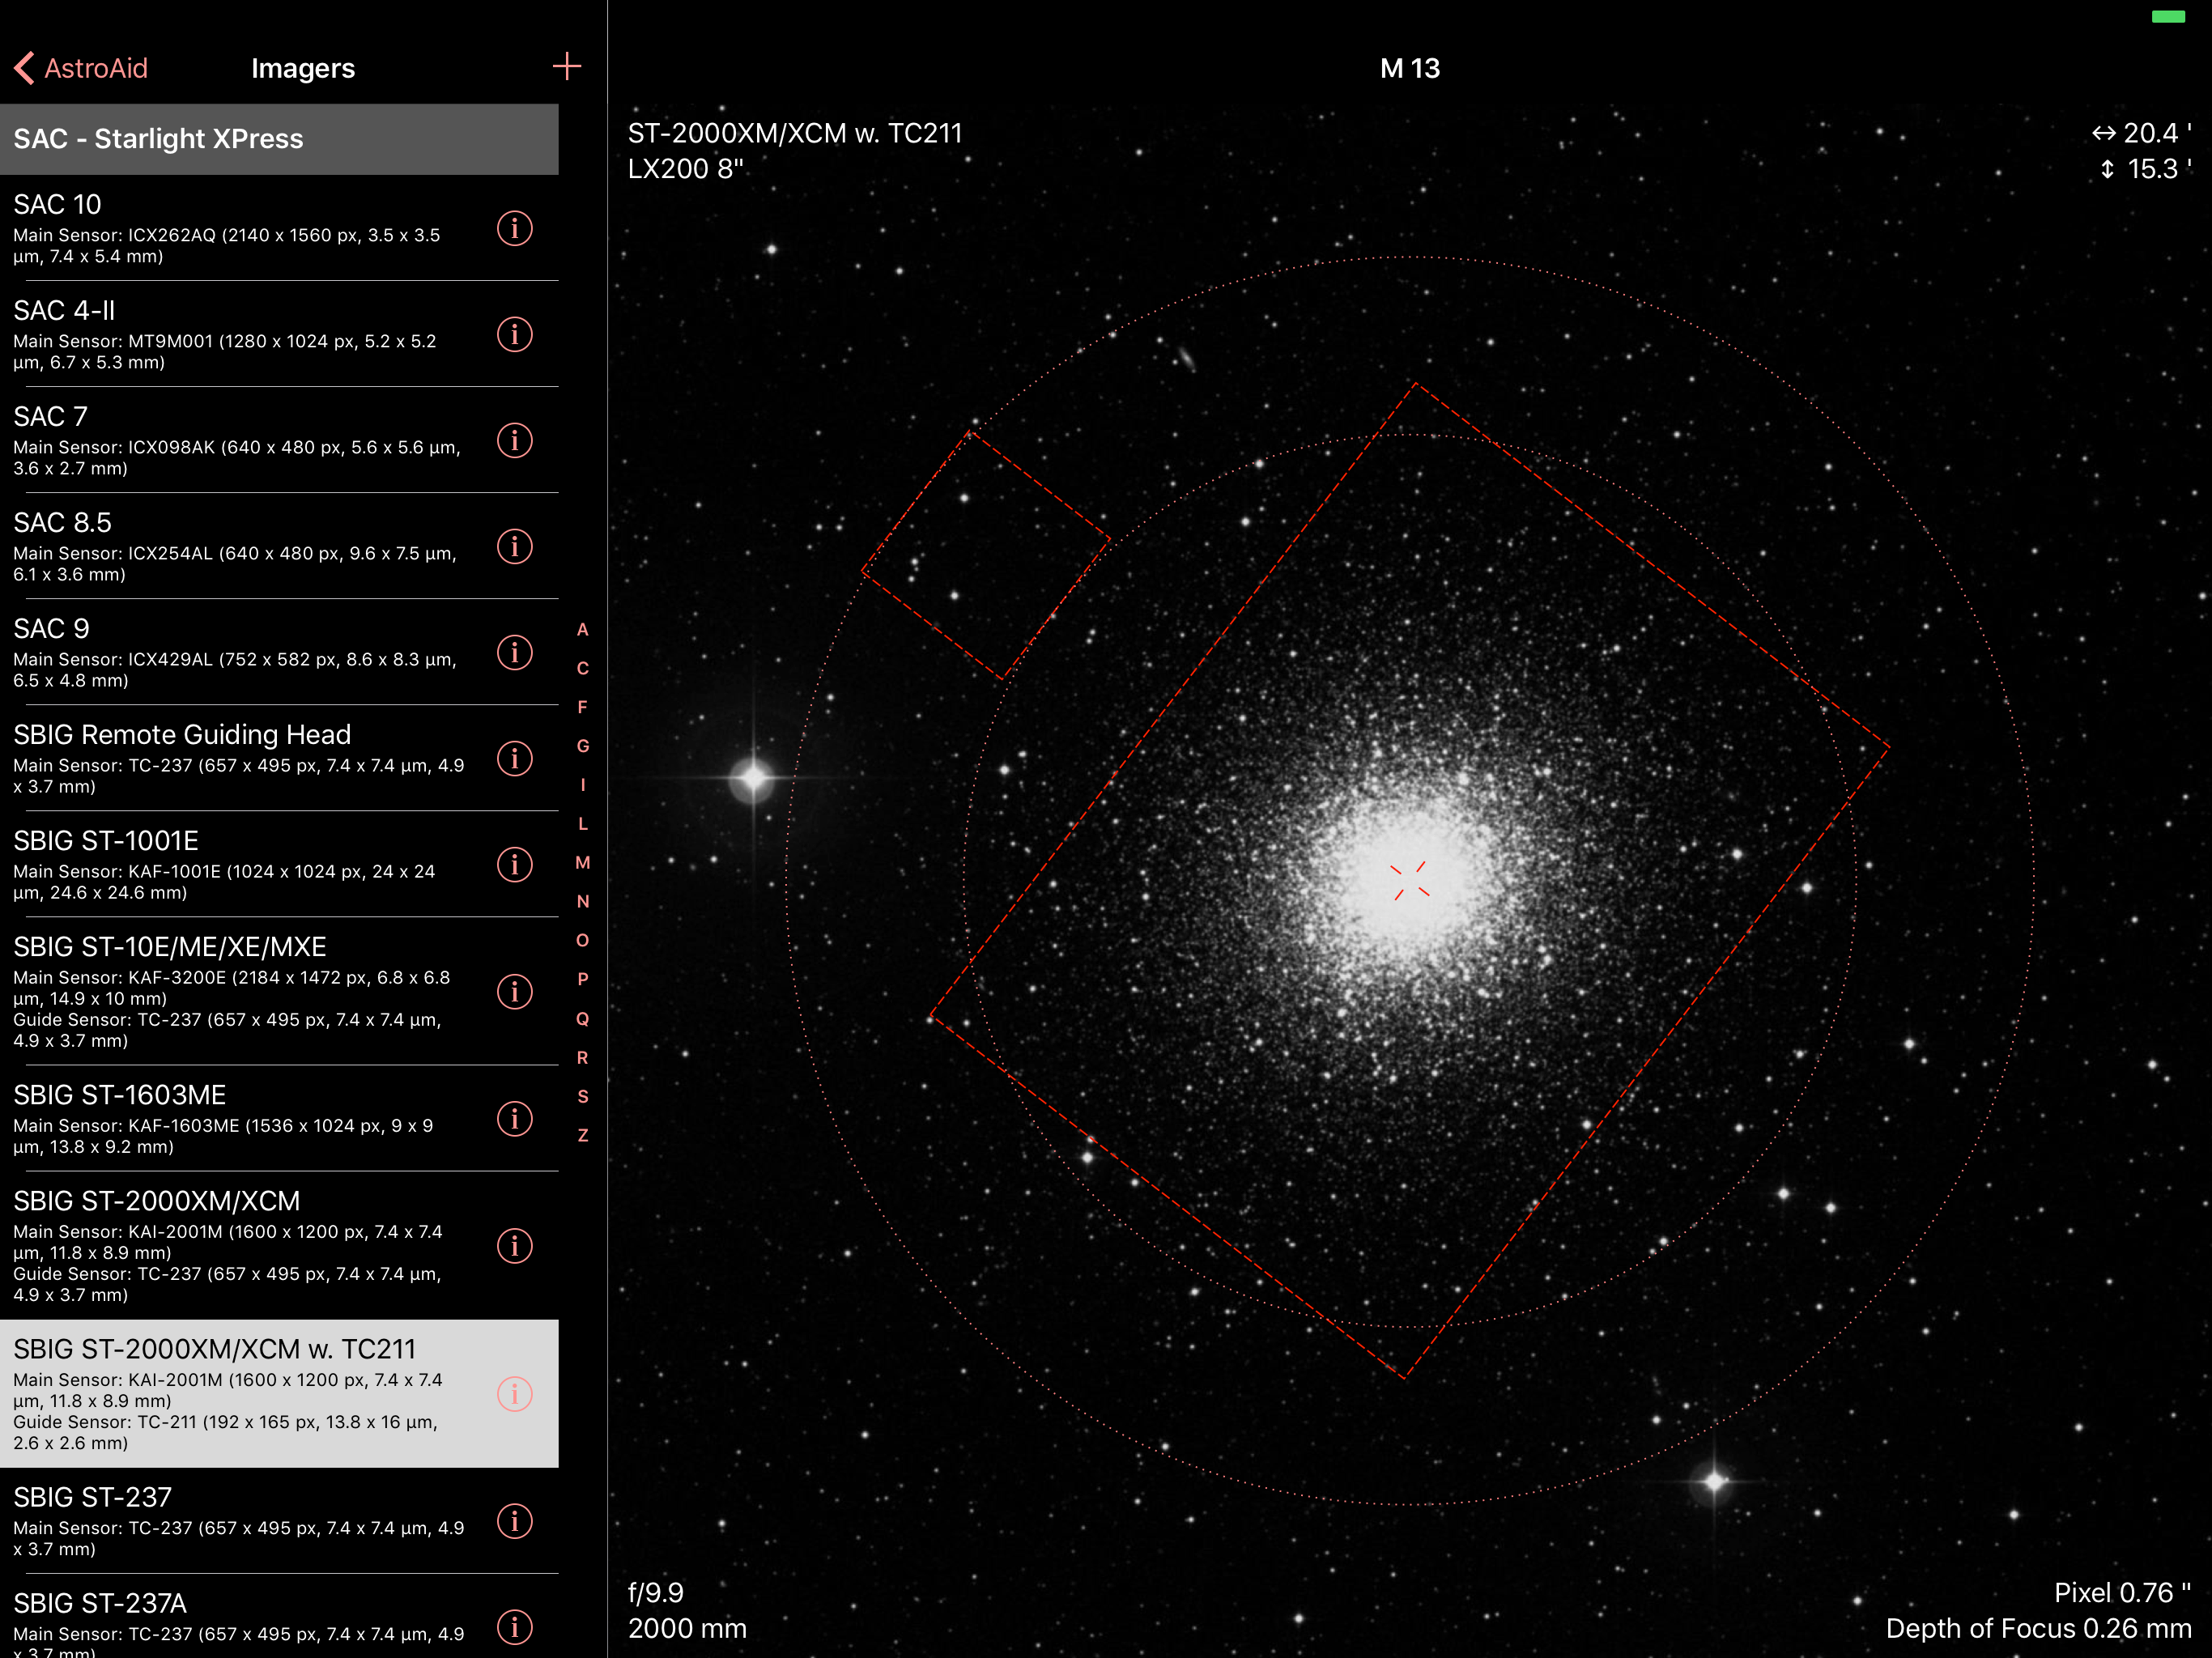2212x1658 pixels.
Task: Jump to index letter M
Action: click(x=582, y=862)
